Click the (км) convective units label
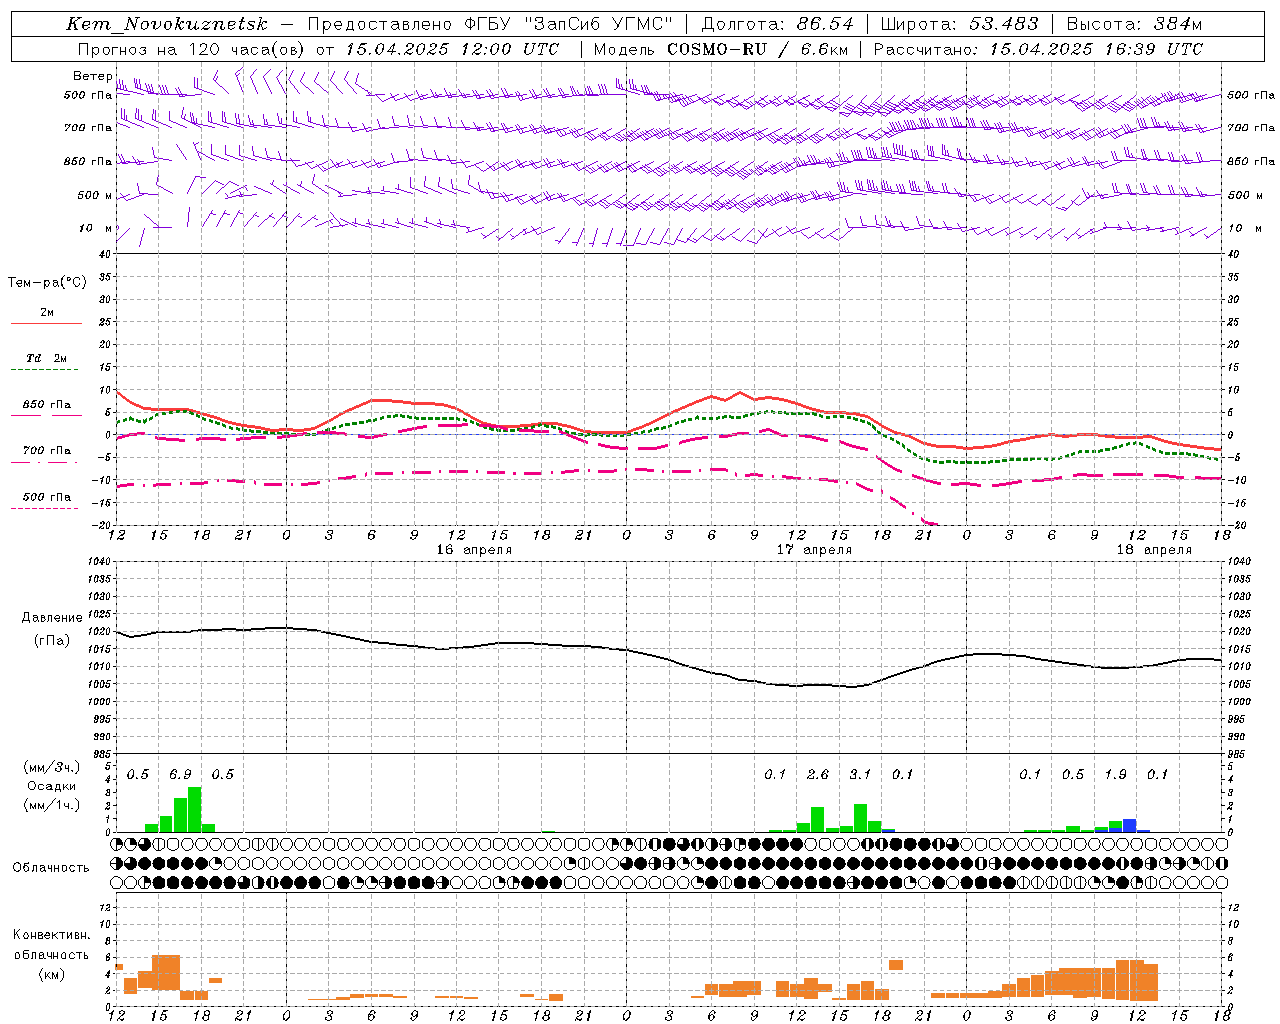This screenshot has width=1280, height=1024. [51, 973]
